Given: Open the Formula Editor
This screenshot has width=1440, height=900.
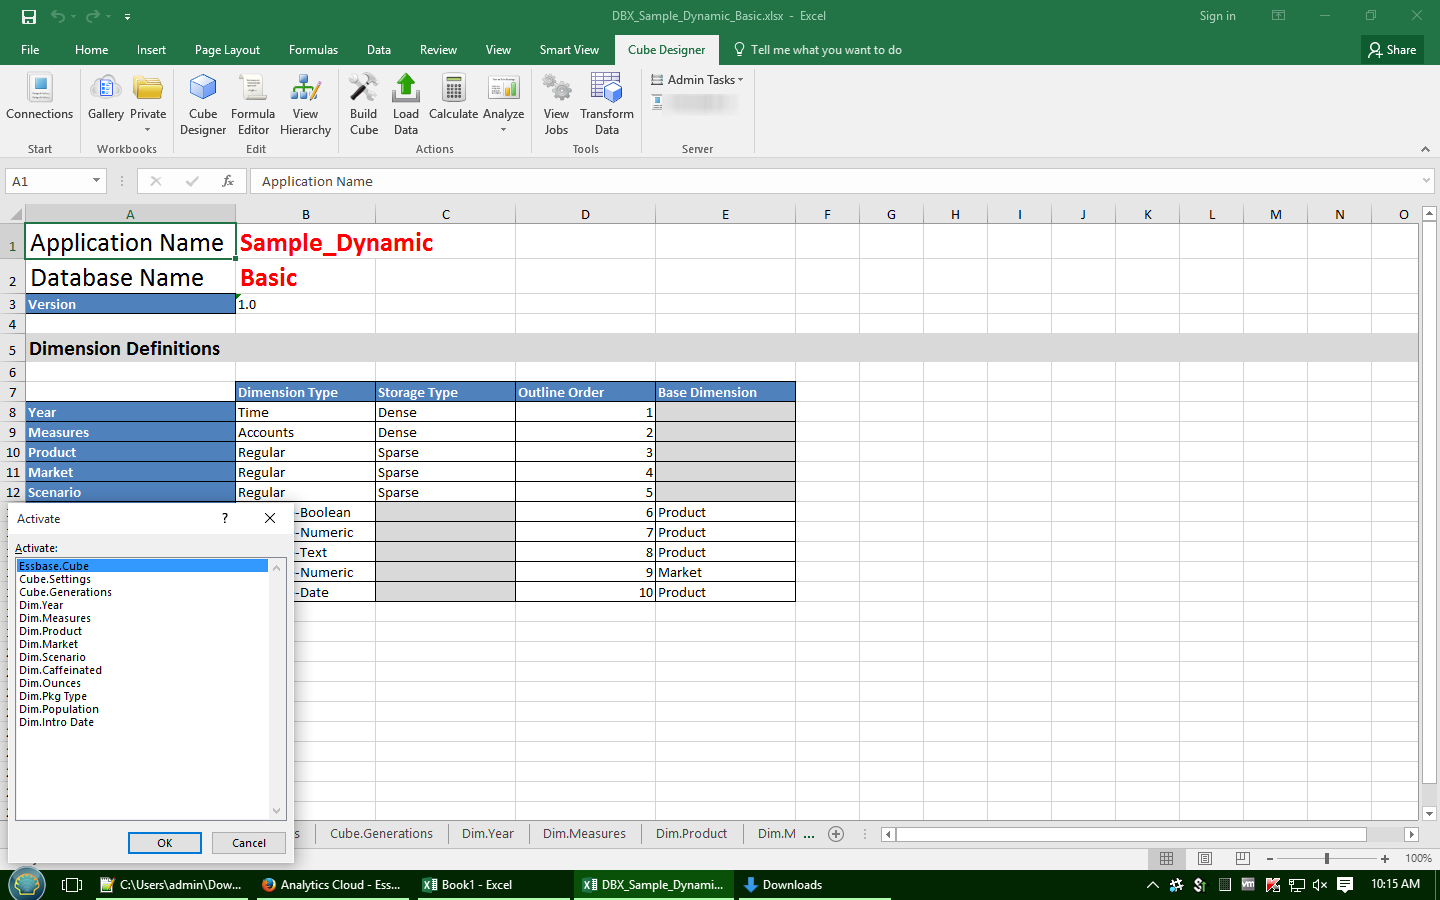Looking at the screenshot, I should coord(253,104).
